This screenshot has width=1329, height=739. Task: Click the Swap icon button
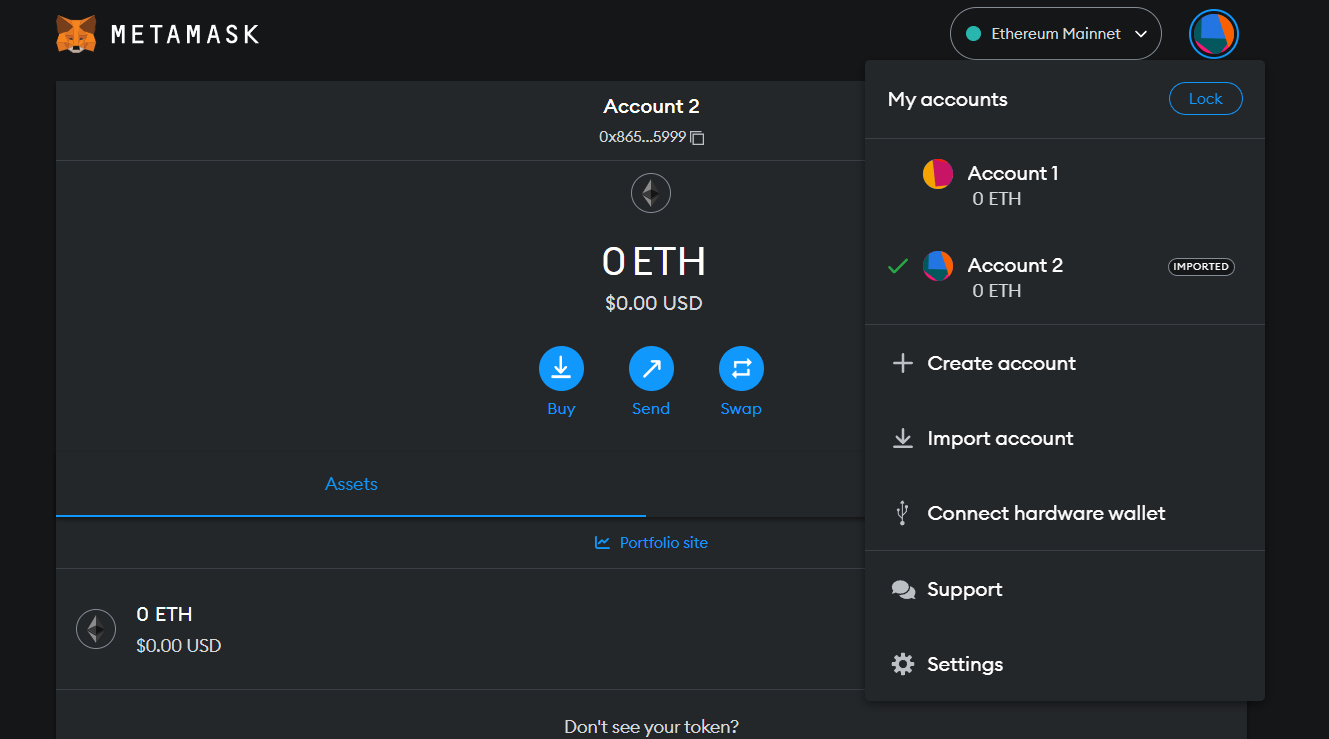pyautogui.click(x=741, y=369)
